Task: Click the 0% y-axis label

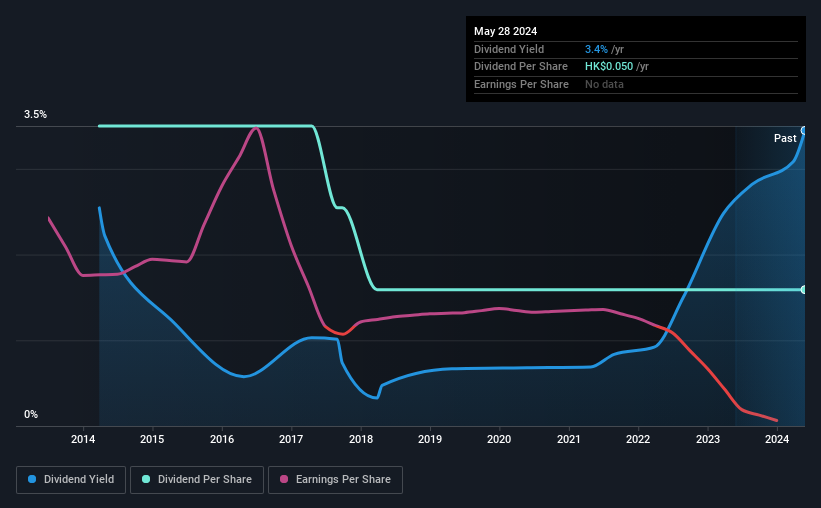Action: click(31, 414)
